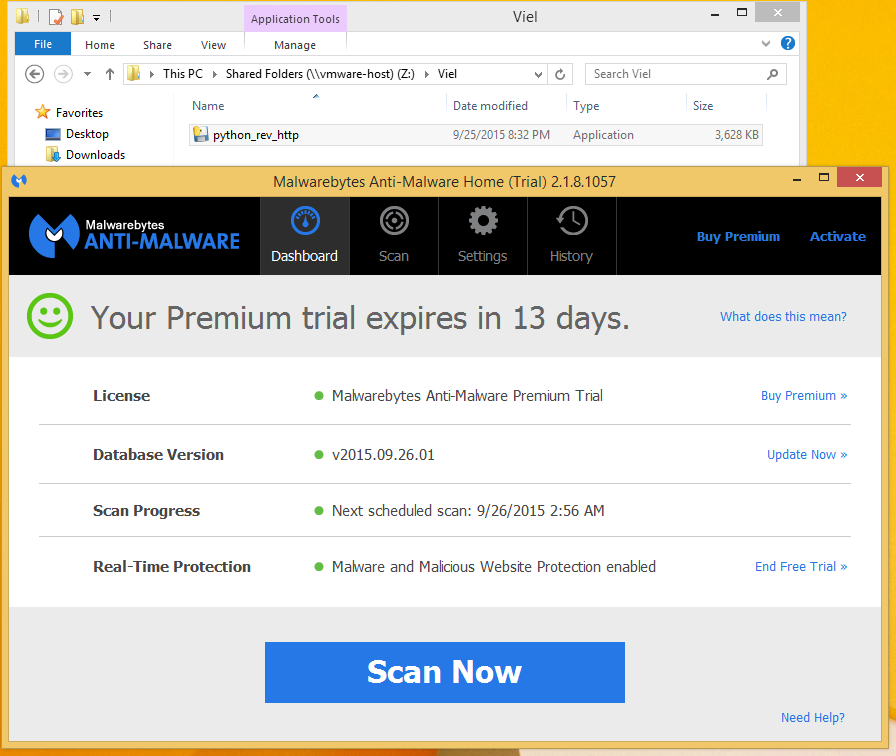Click the Next scheduled scan text

point(468,510)
